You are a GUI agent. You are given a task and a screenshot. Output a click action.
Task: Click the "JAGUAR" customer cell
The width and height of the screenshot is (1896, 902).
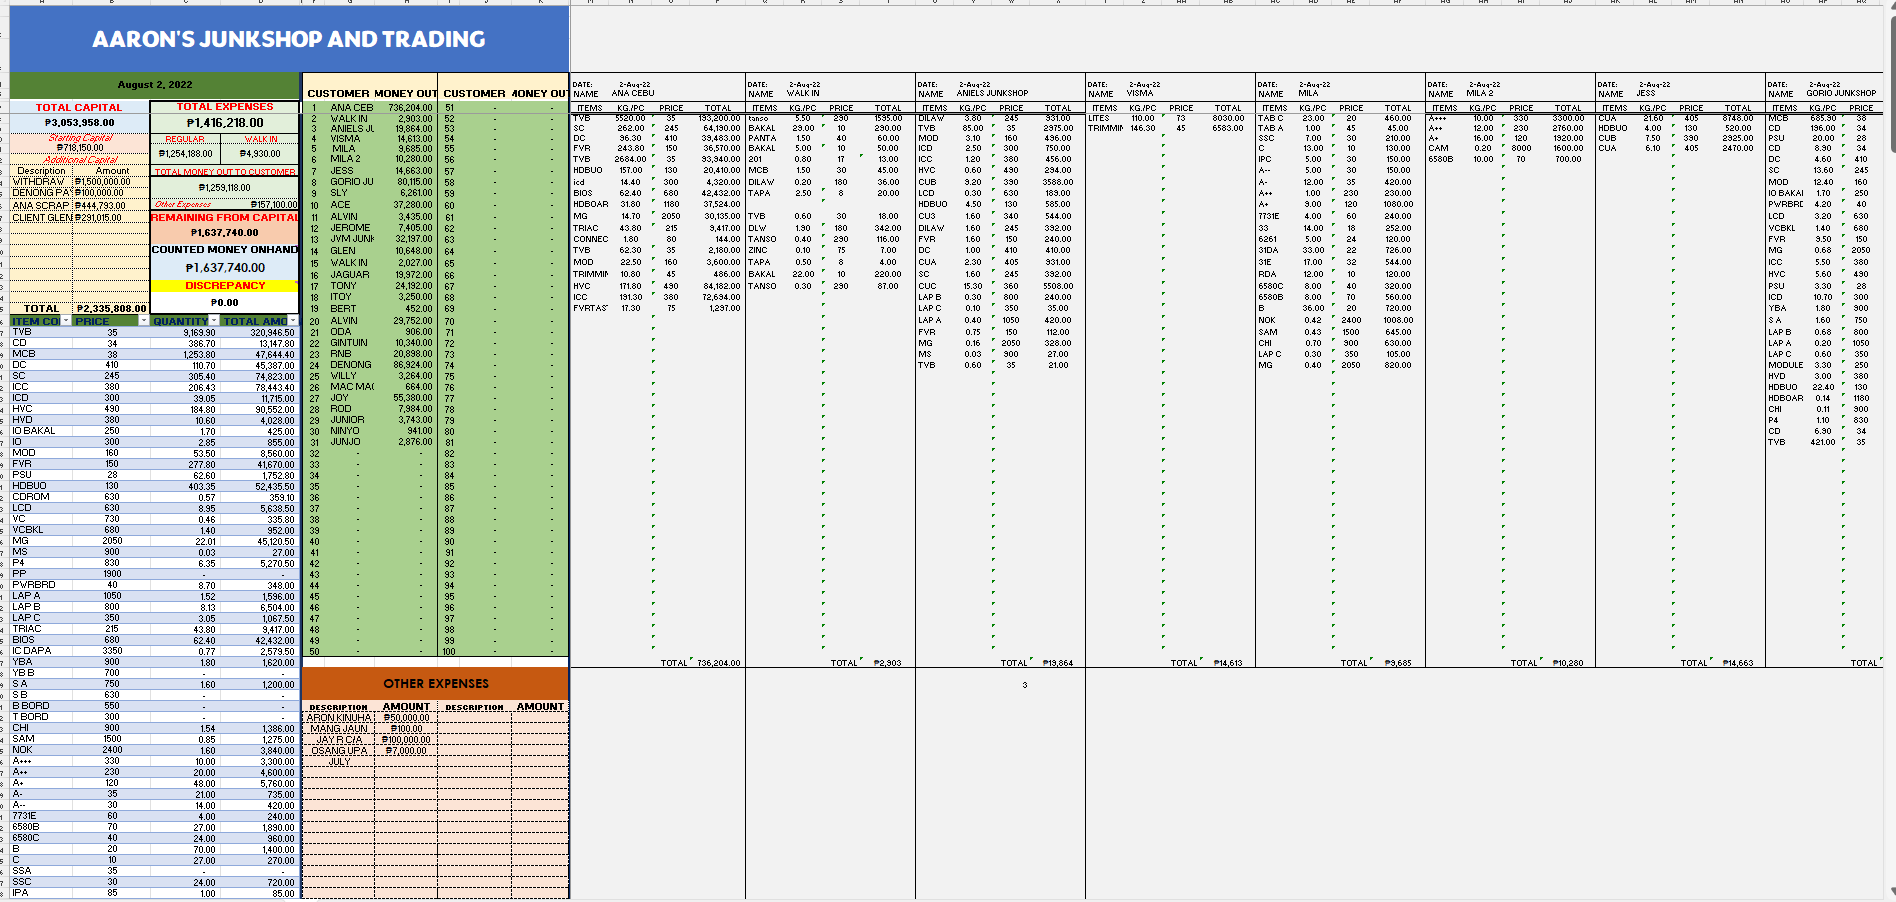[350, 275]
